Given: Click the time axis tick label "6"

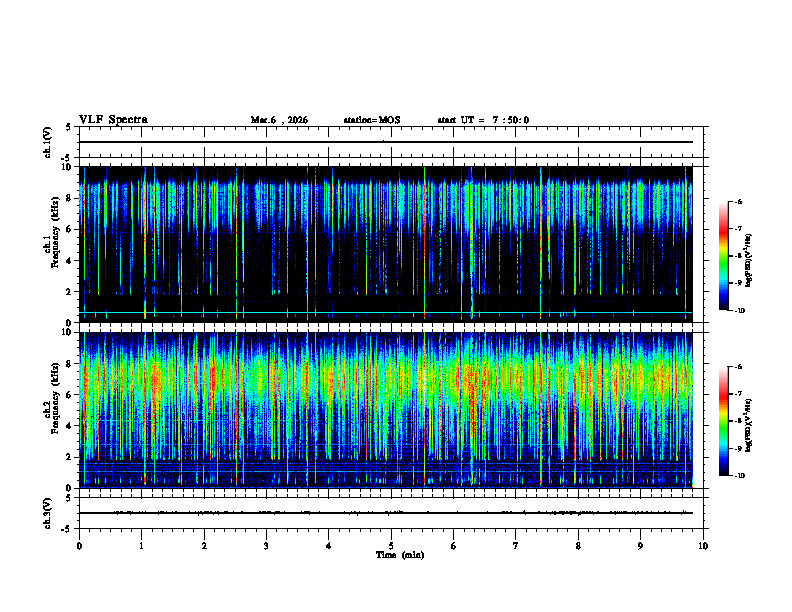Looking at the screenshot, I should click(x=454, y=546).
